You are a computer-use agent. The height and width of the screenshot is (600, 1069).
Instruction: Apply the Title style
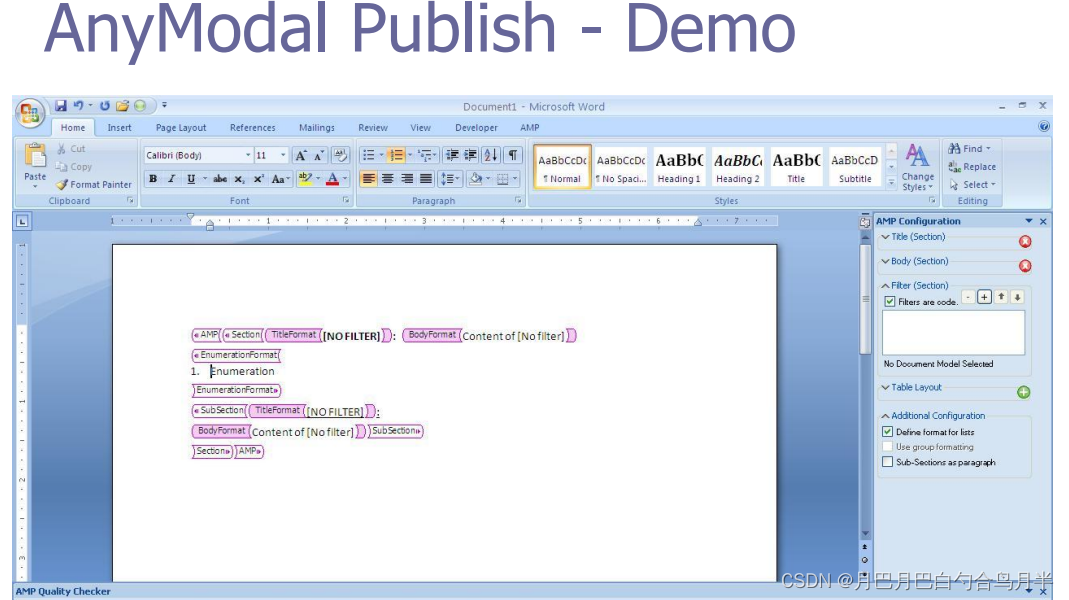click(796, 167)
